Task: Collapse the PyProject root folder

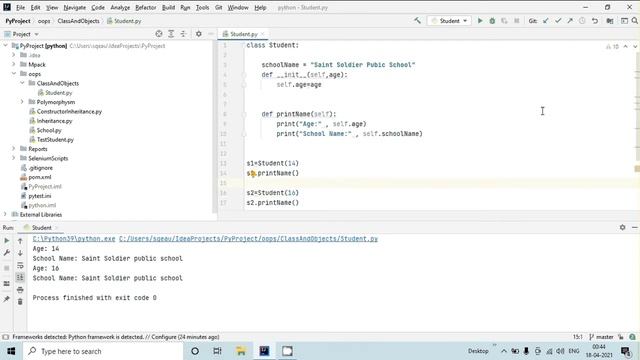Action: pos(6,46)
